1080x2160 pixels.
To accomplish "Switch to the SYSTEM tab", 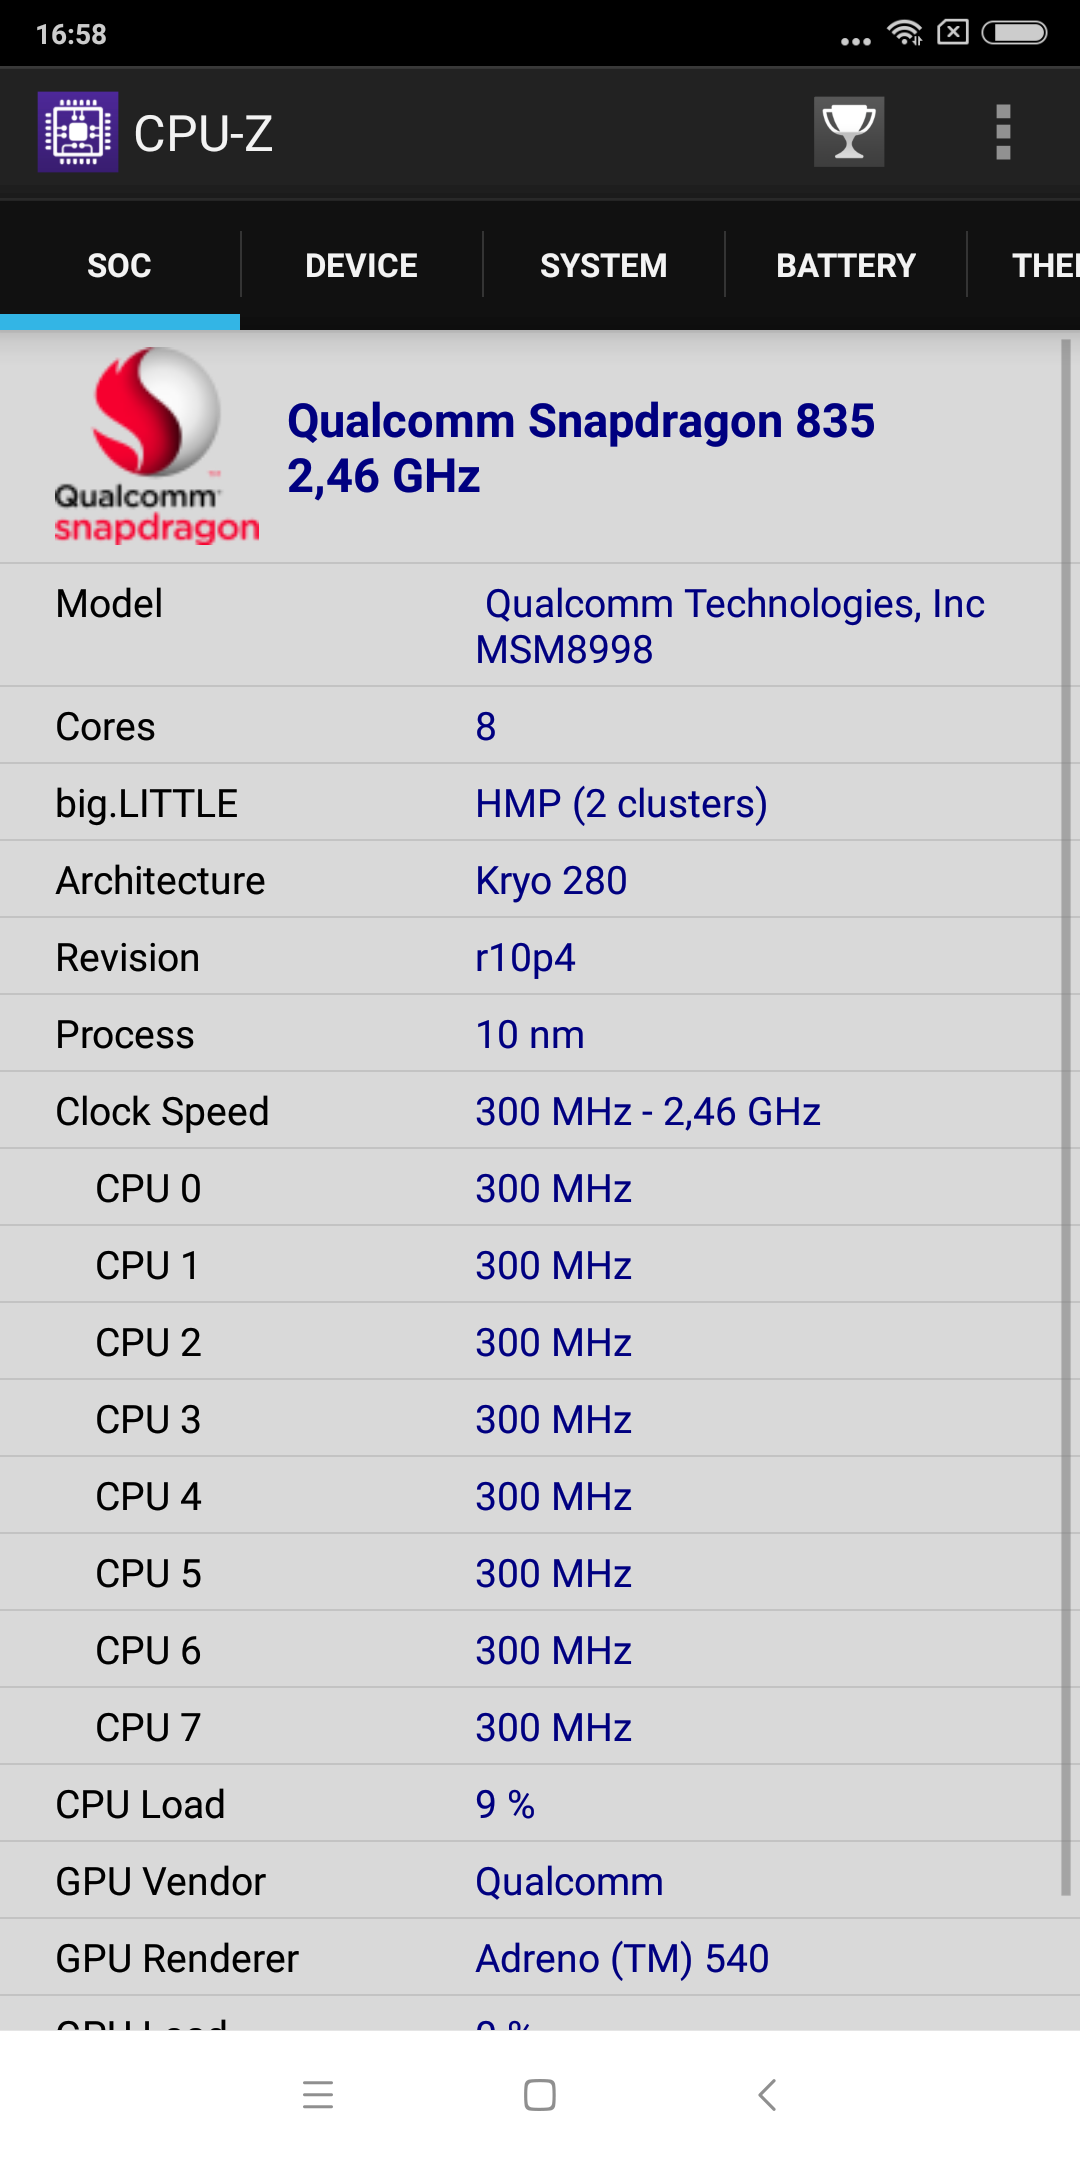I will click(603, 266).
